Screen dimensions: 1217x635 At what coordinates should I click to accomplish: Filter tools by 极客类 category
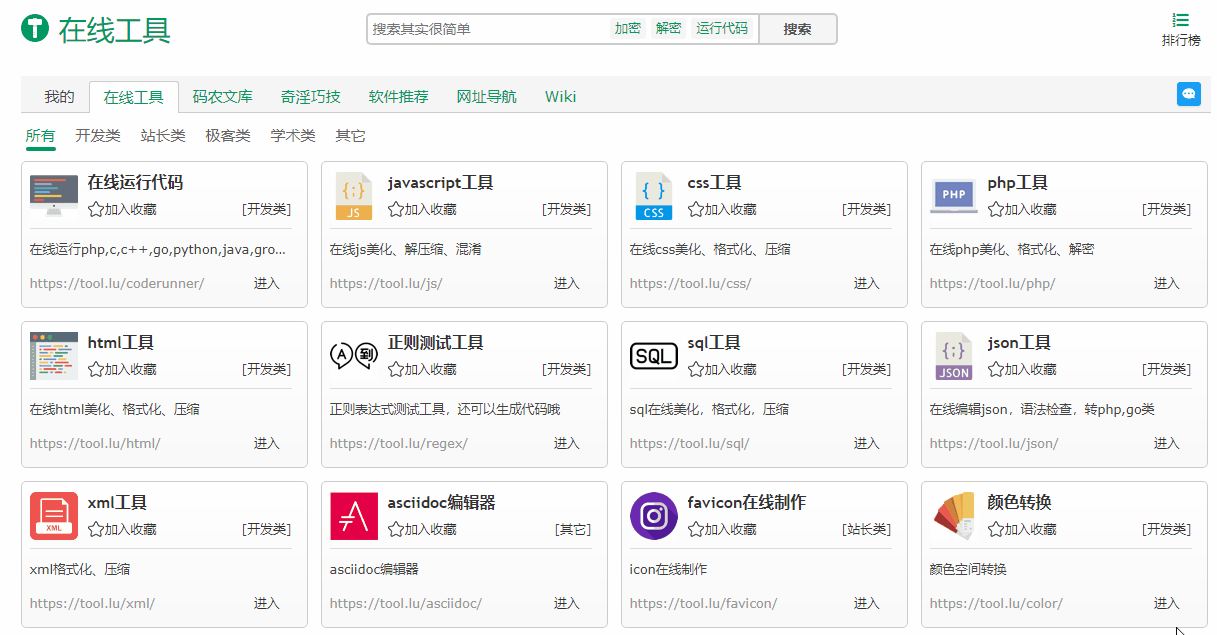click(x=228, y=136)
